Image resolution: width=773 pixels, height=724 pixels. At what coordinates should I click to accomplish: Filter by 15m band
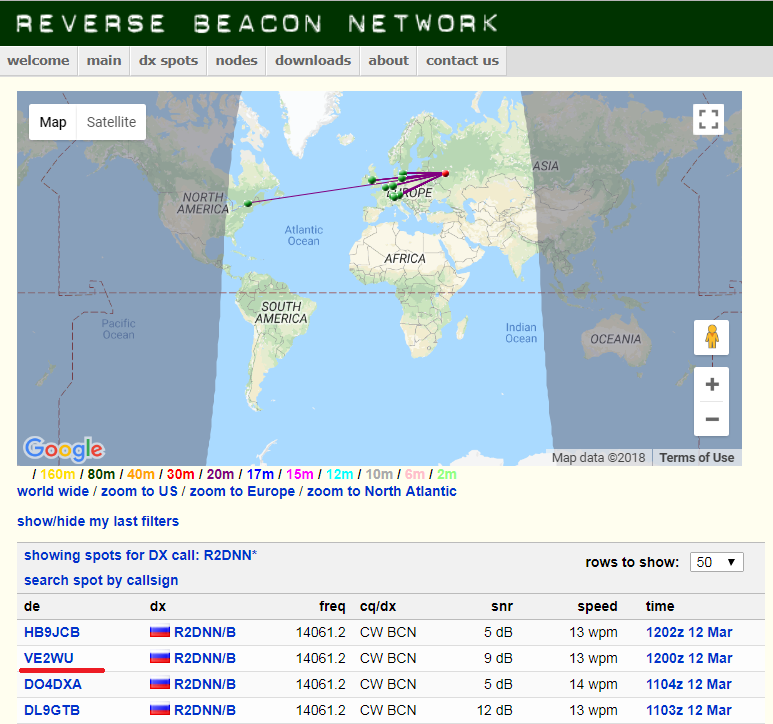pos(300,474)
